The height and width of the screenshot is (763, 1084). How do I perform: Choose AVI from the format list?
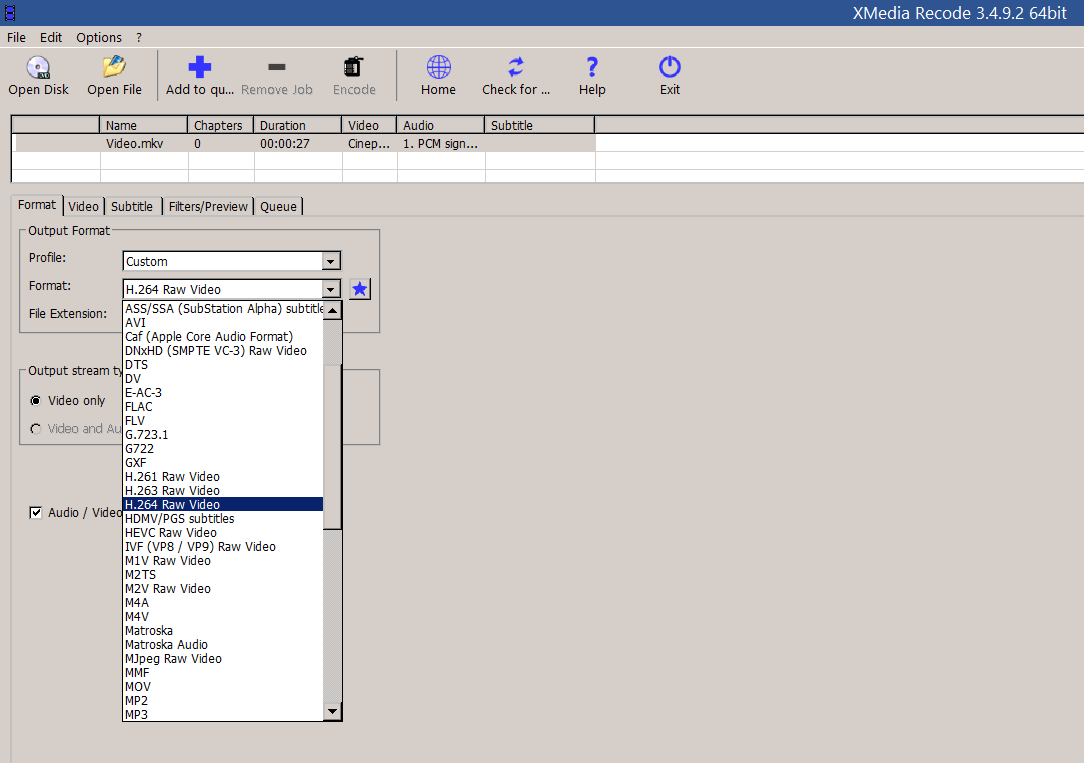(223, 323)
